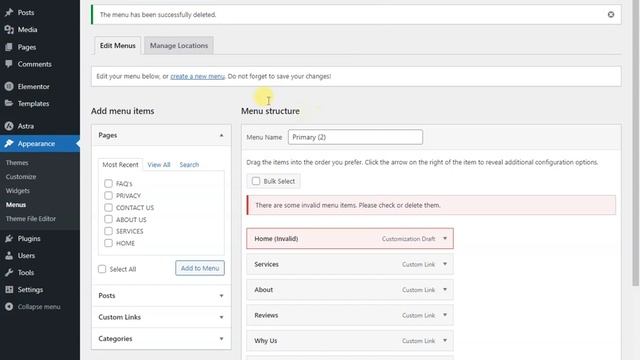The image size is (640, 360).
Task: Click the Tools wrench icon
Action: [x=9, y=272]
